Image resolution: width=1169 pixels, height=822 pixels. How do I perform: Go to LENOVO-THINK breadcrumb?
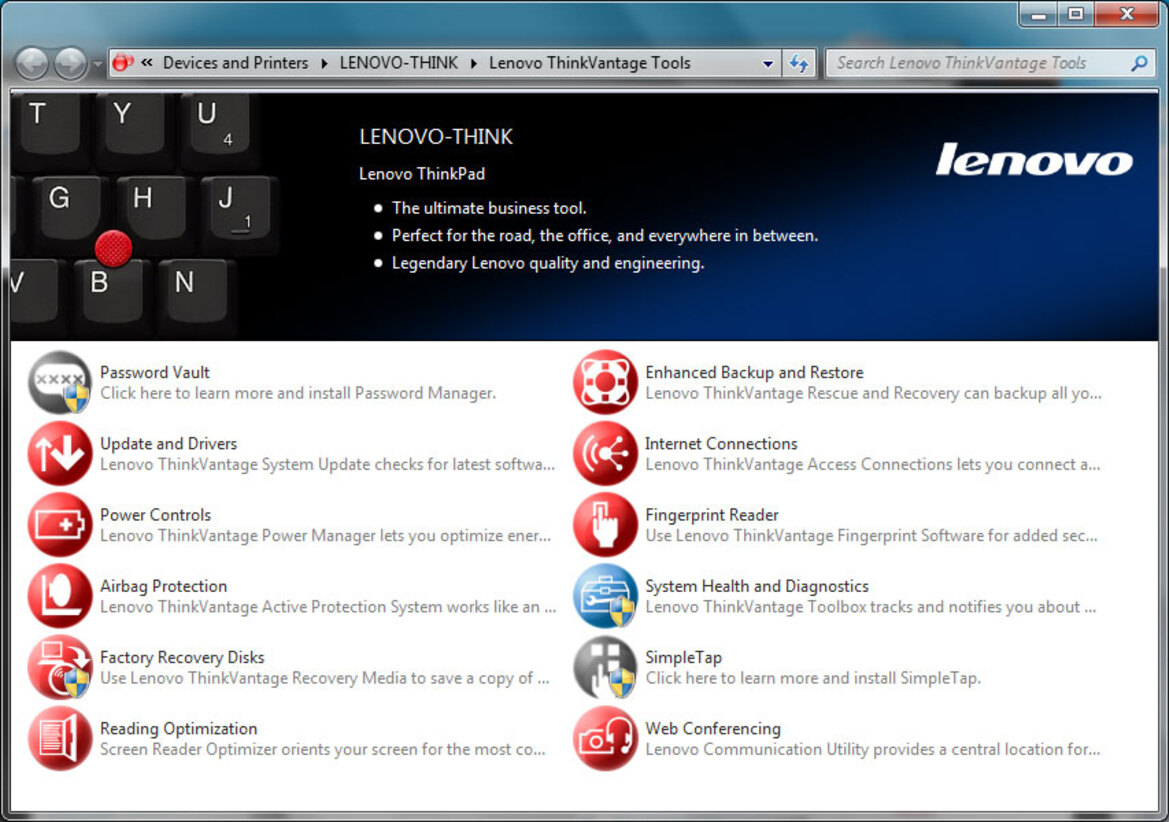pyautogui.click(x=399, y=63)
